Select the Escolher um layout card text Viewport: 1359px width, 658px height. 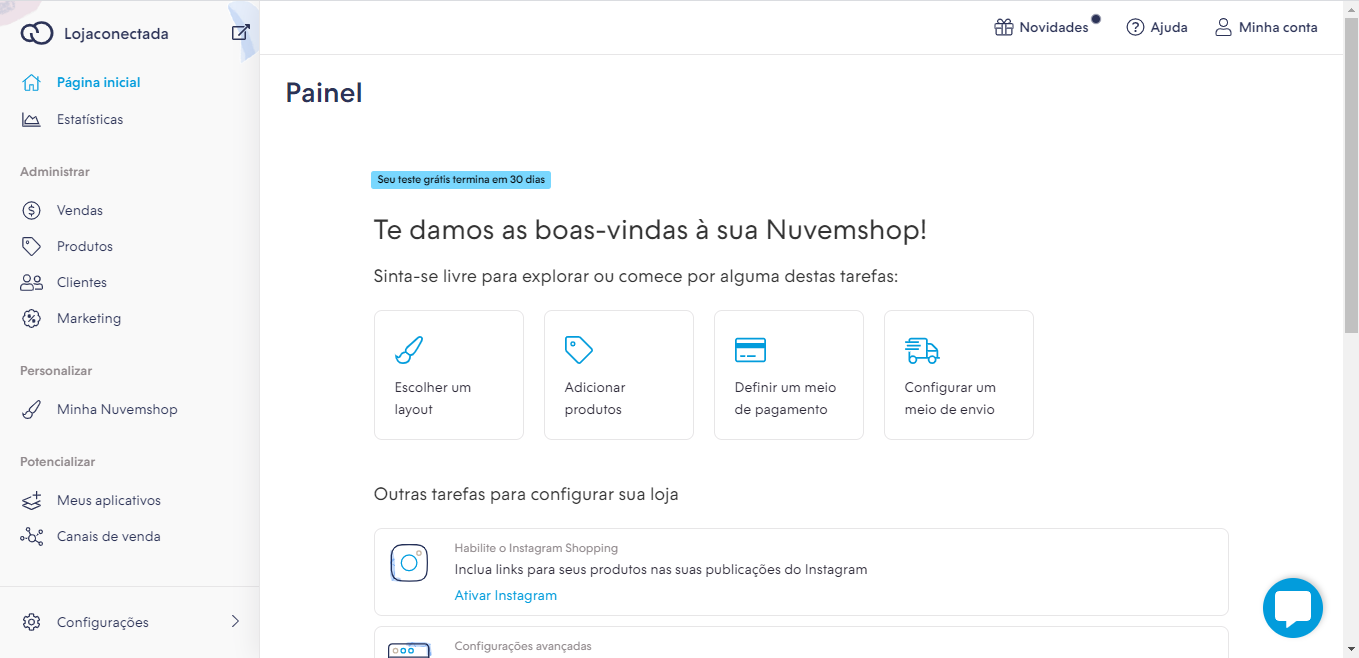coord(433,398)
